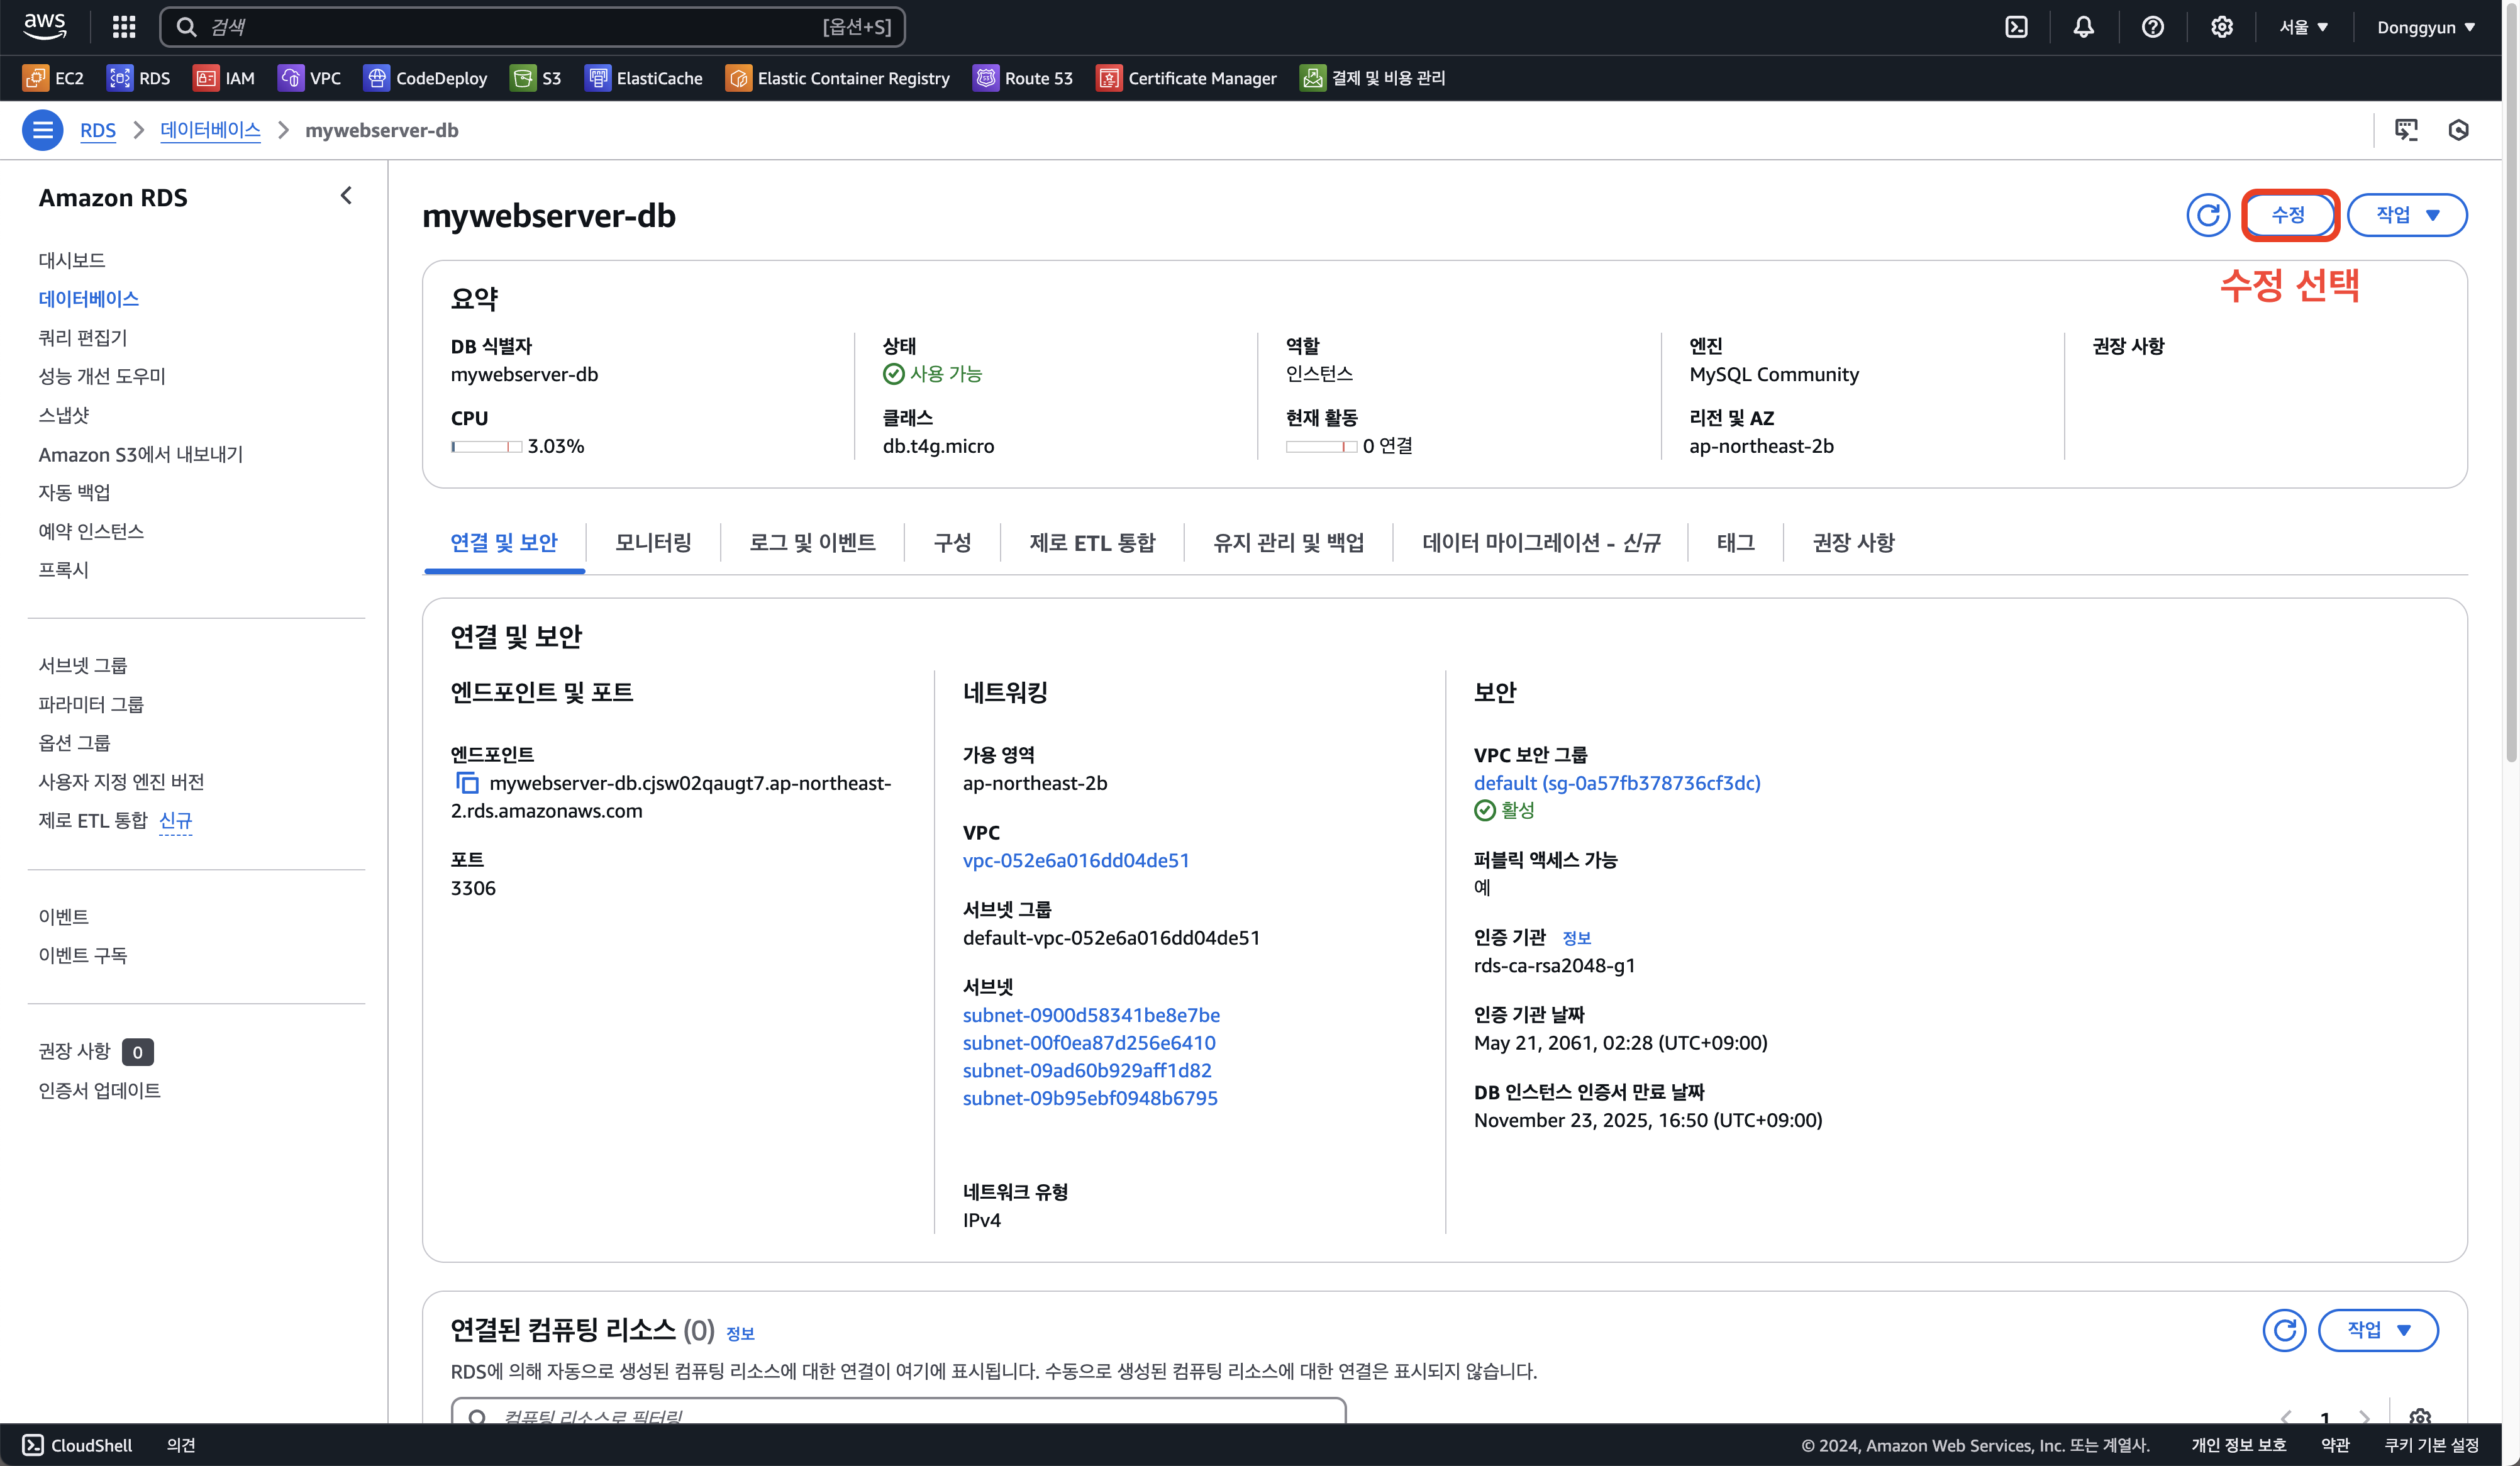Open 파라미터 그룹 in the sidebar
Screen dimensions: 2520x1466
[x=91, y=705]
